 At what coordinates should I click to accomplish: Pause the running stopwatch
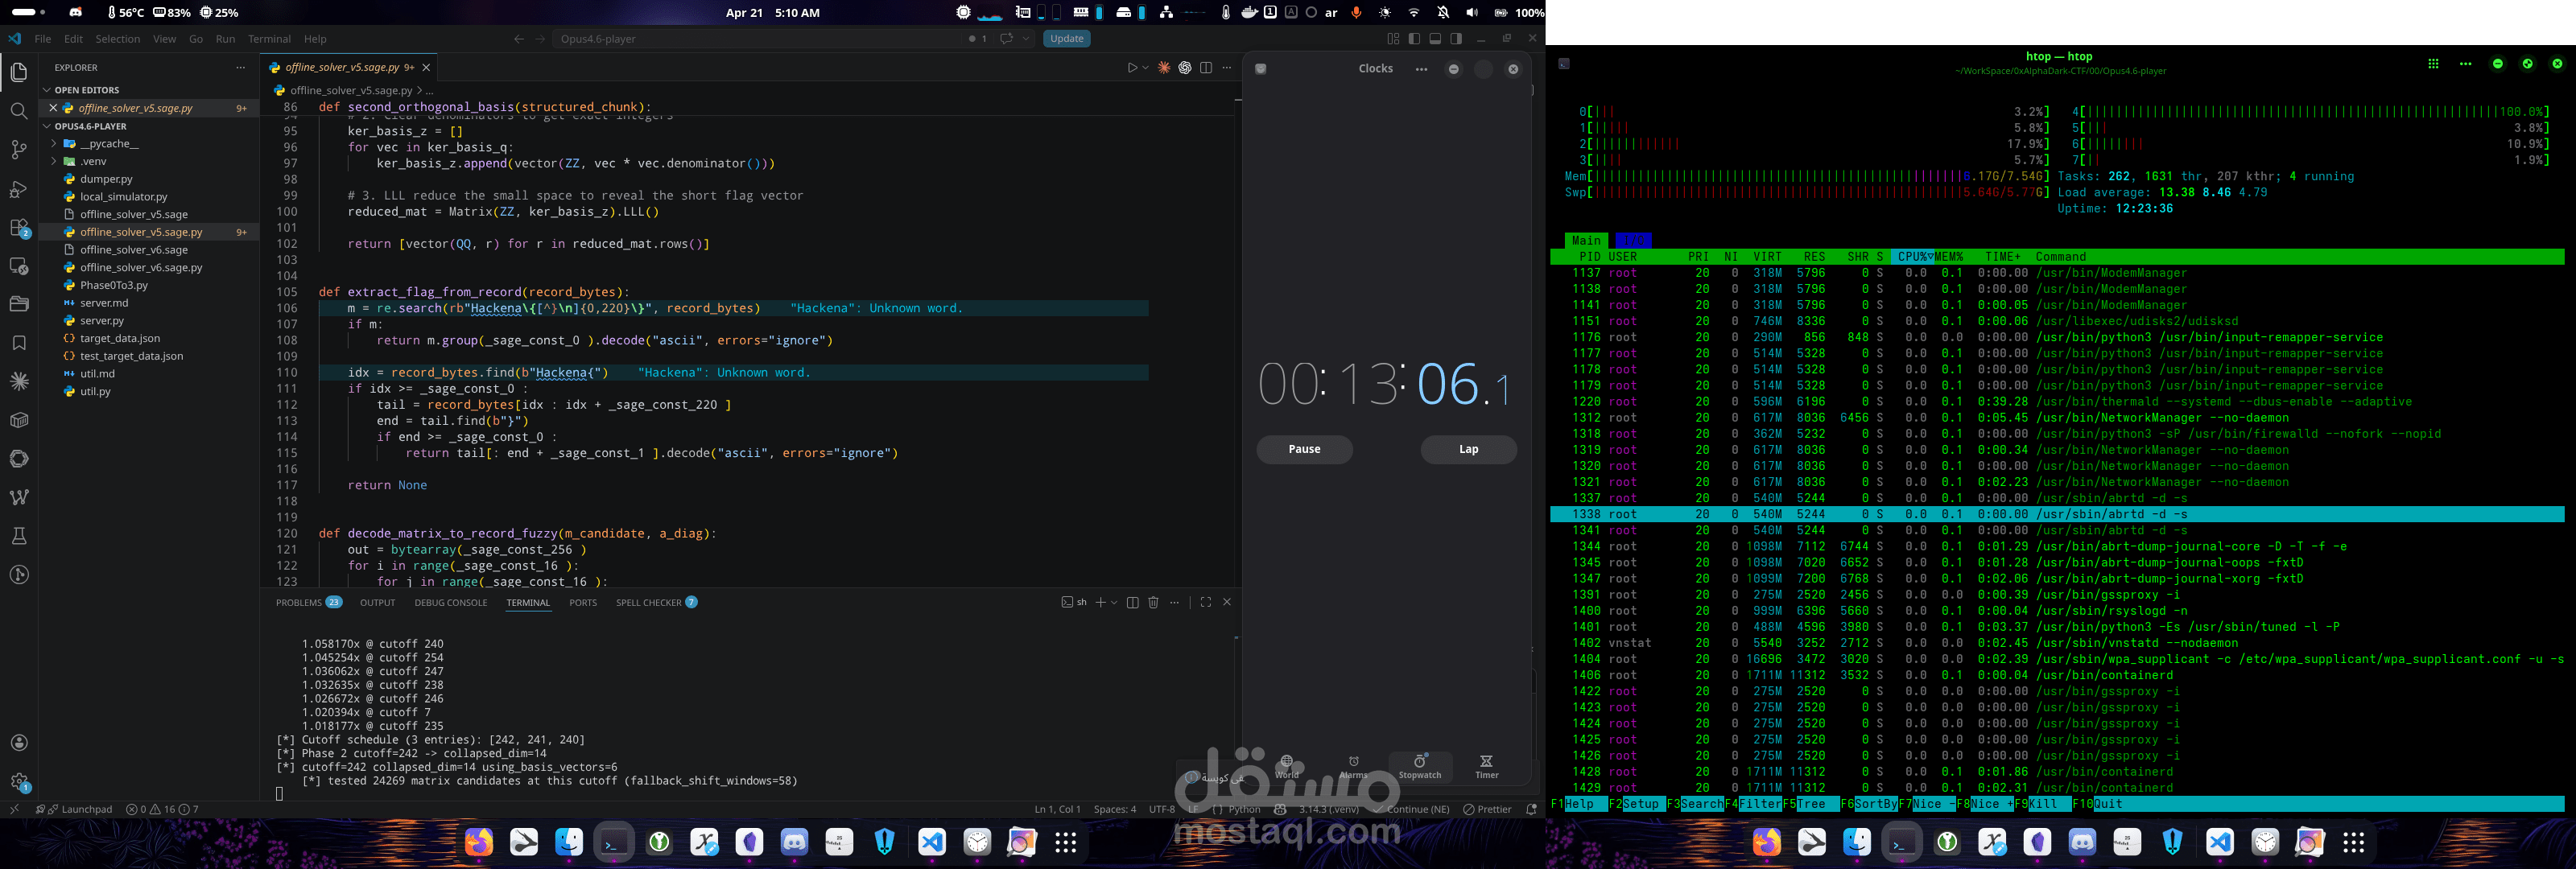[1304, 449]
